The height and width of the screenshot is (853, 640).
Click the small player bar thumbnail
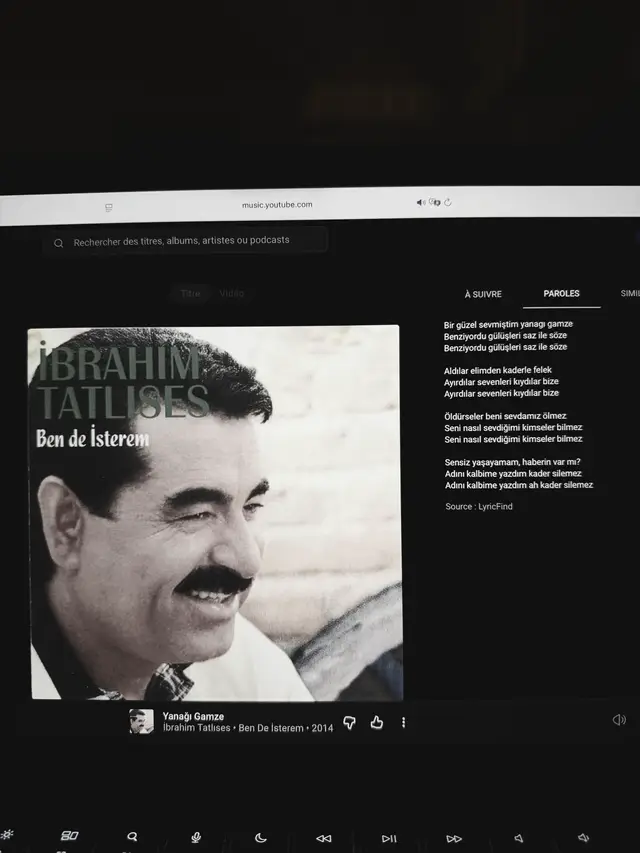141,721
